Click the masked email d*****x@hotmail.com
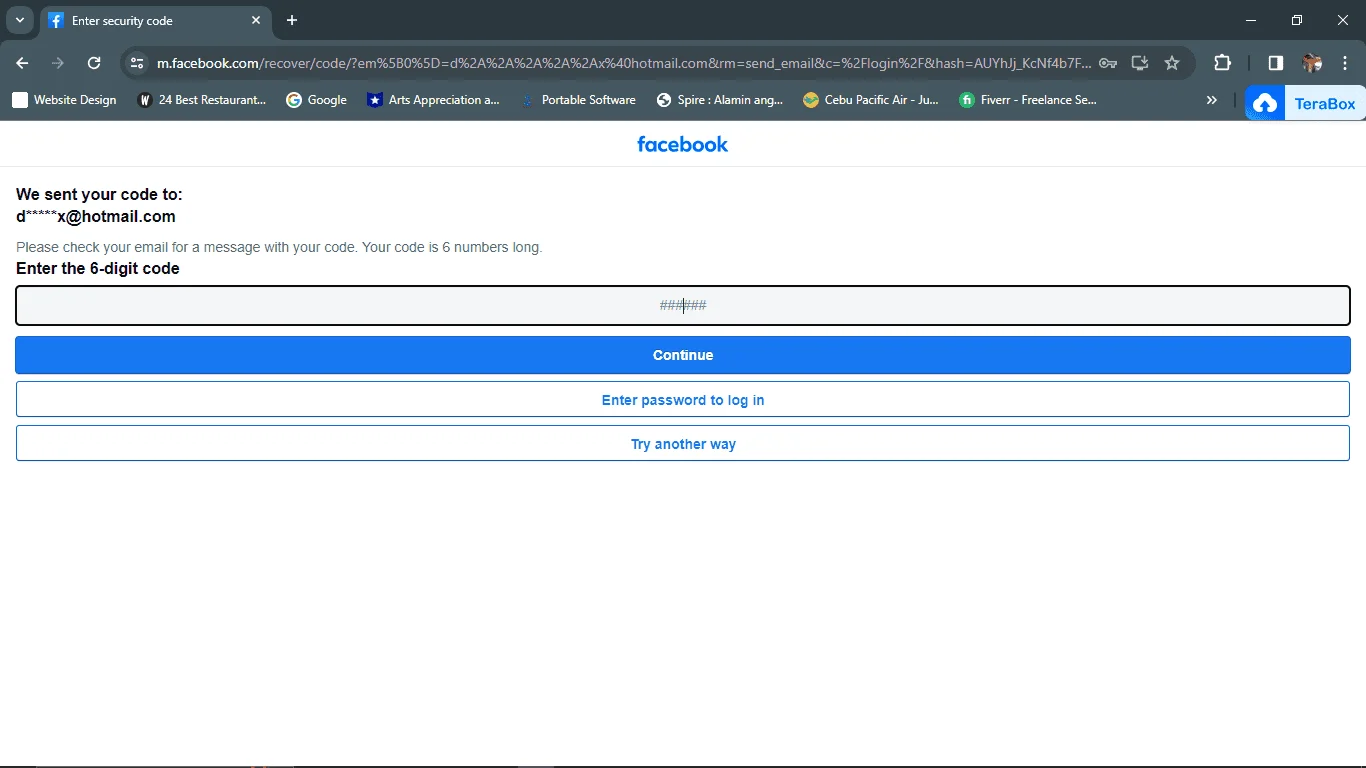The image size is (1366, 768). coord(96,217)
